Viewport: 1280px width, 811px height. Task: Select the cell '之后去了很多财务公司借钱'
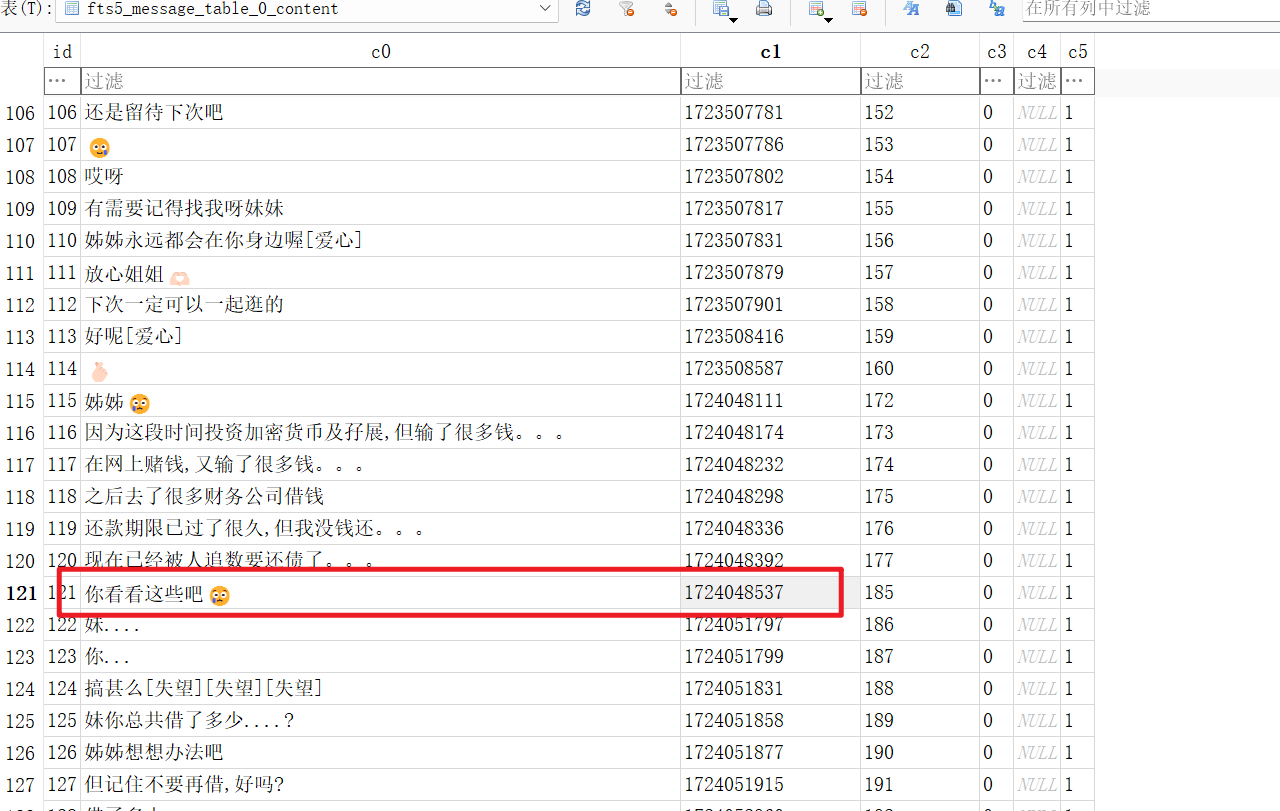click(380, 497)
